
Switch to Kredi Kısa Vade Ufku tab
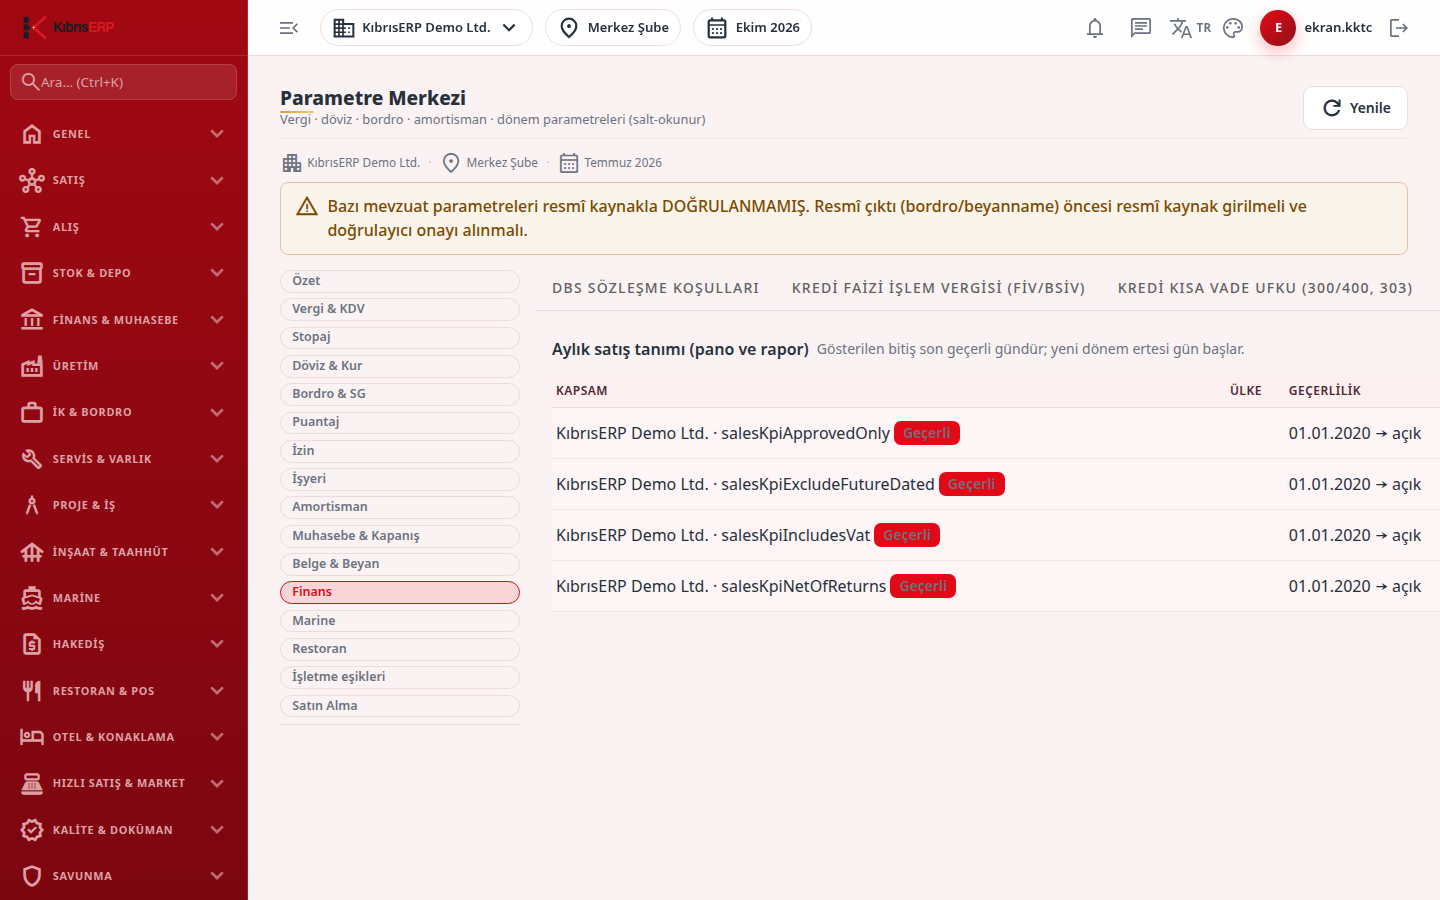point(1265,288)
